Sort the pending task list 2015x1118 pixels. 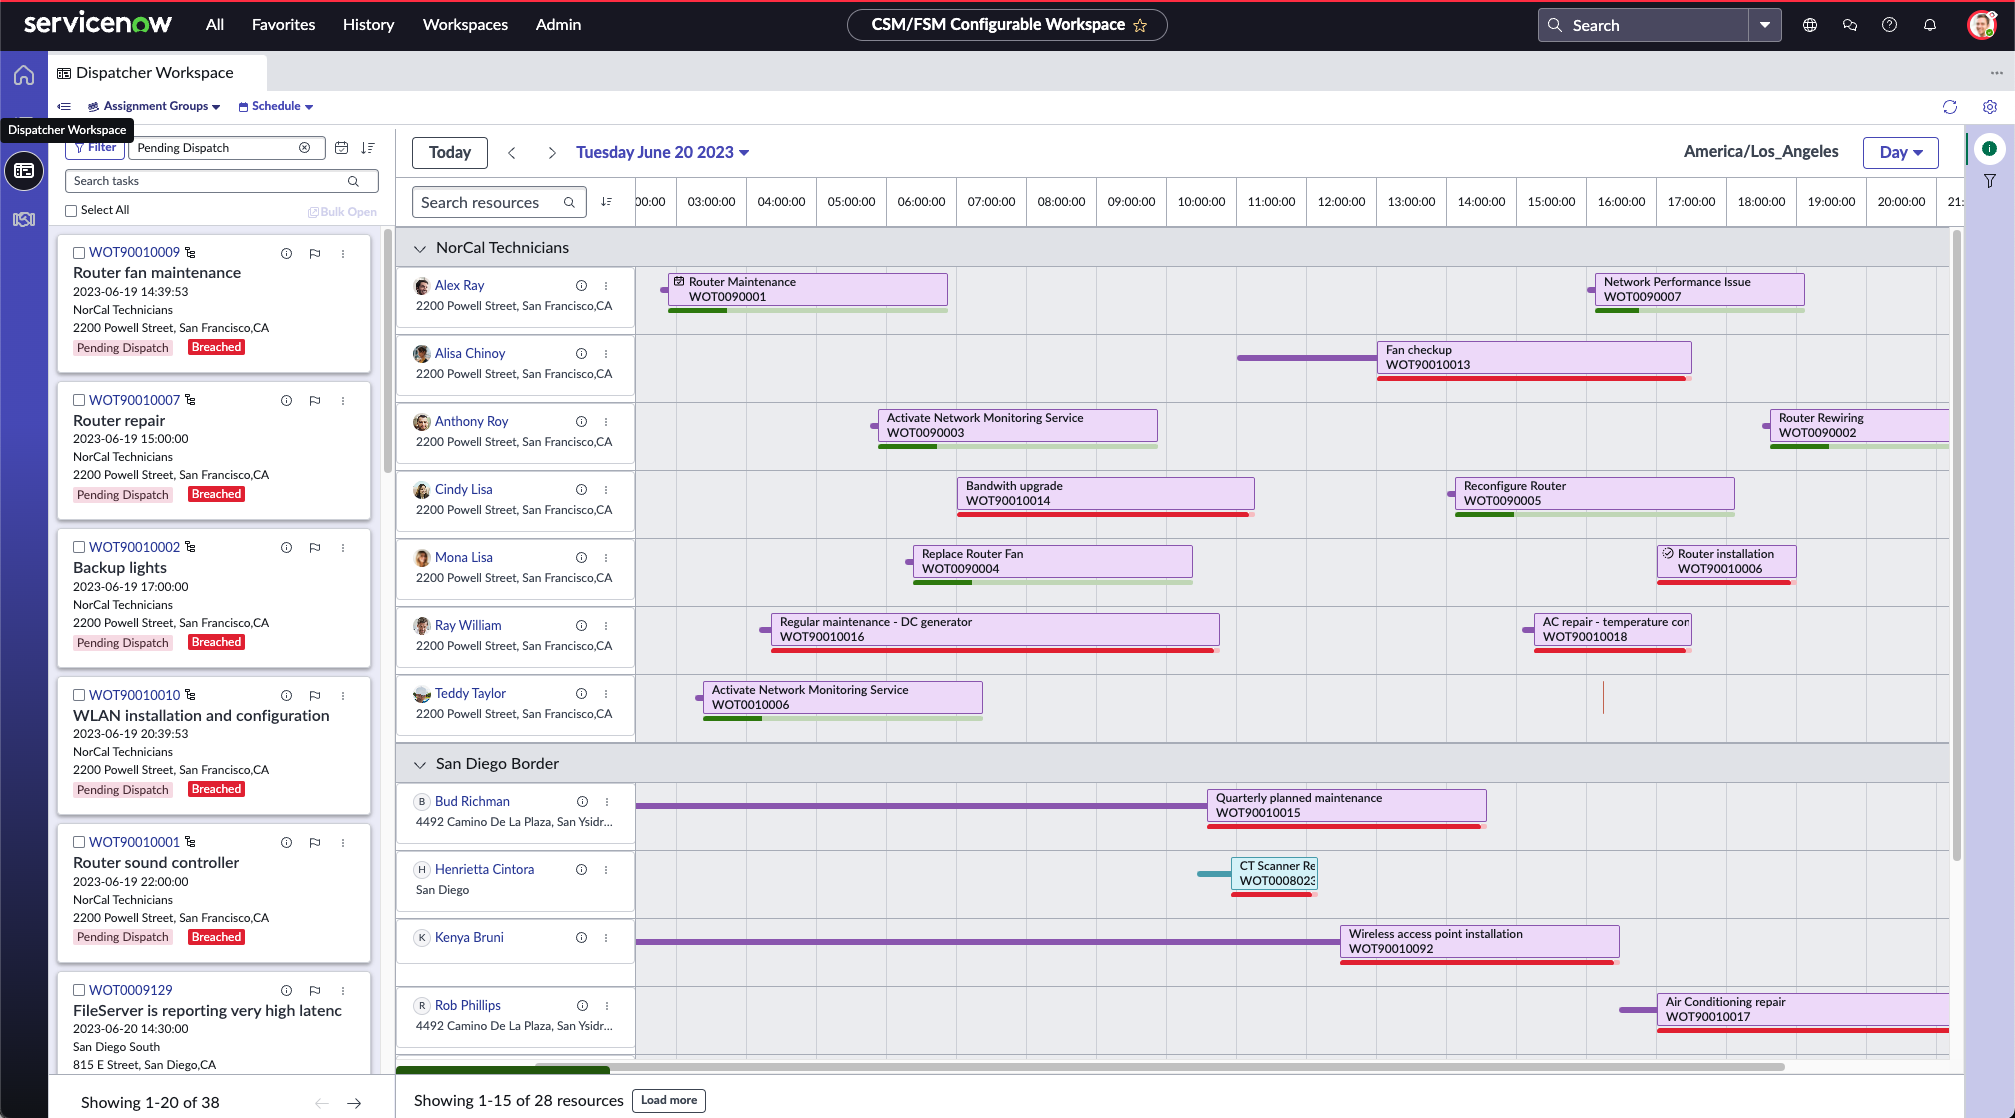tap(368, 148)
